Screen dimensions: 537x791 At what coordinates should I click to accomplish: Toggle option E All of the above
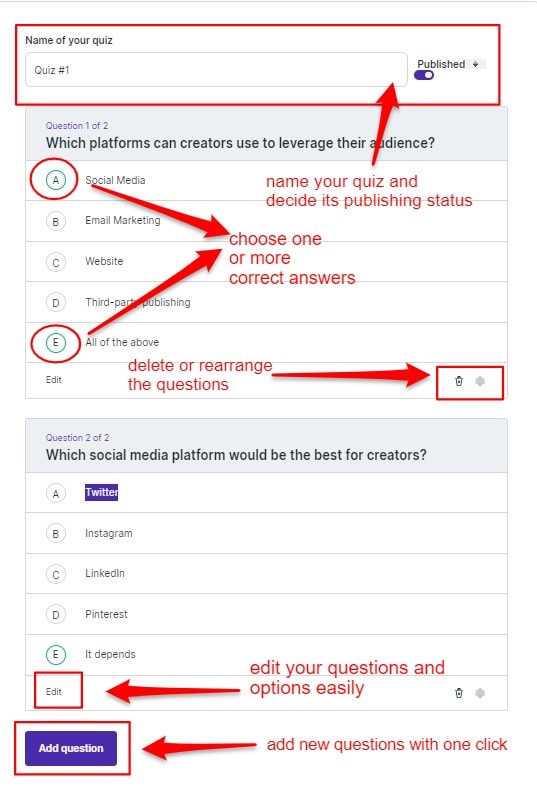[56, 343]
